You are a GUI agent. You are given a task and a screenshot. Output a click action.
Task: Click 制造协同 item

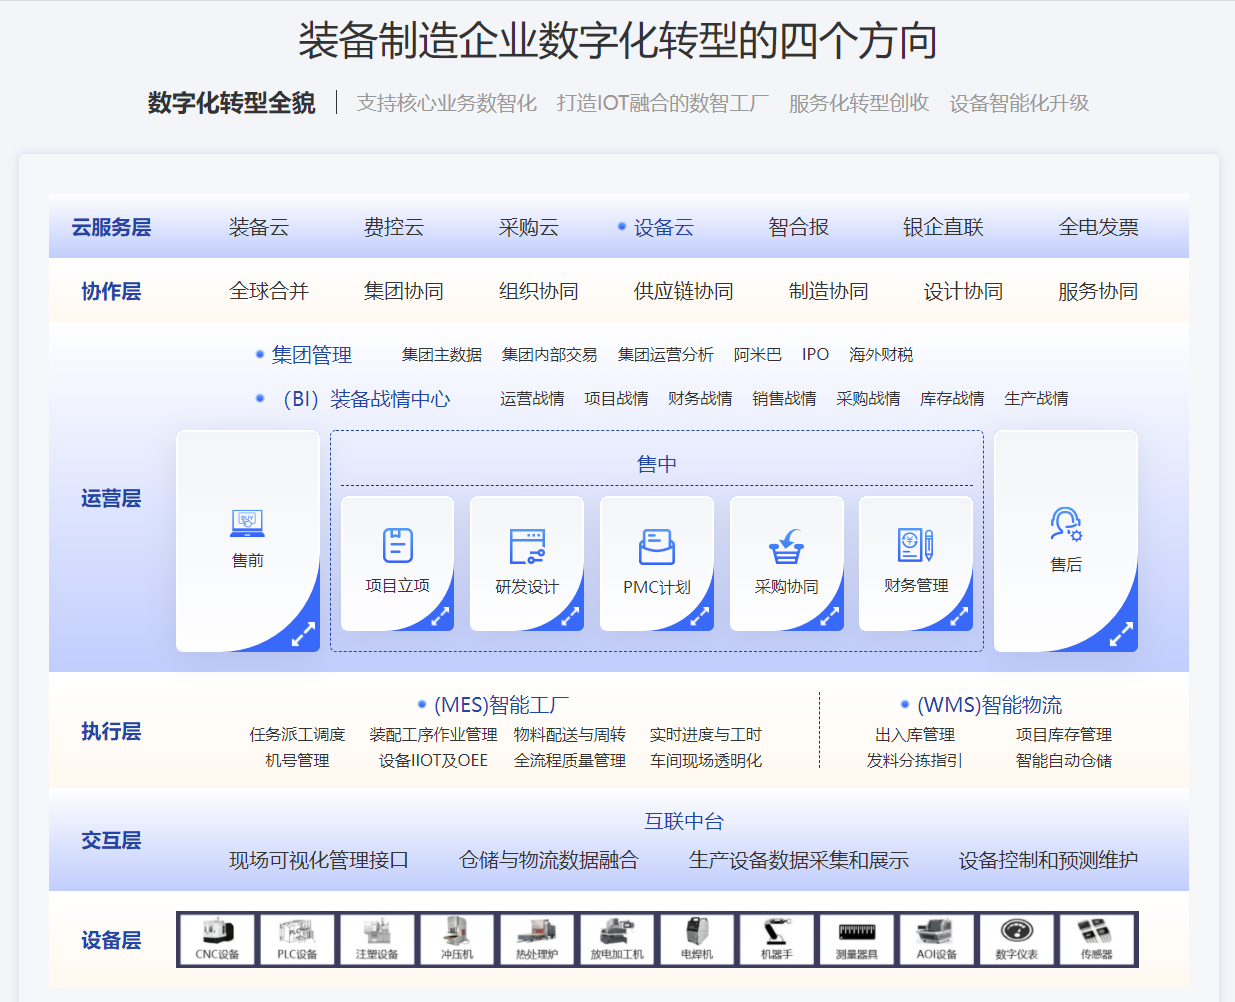[829, 291]
